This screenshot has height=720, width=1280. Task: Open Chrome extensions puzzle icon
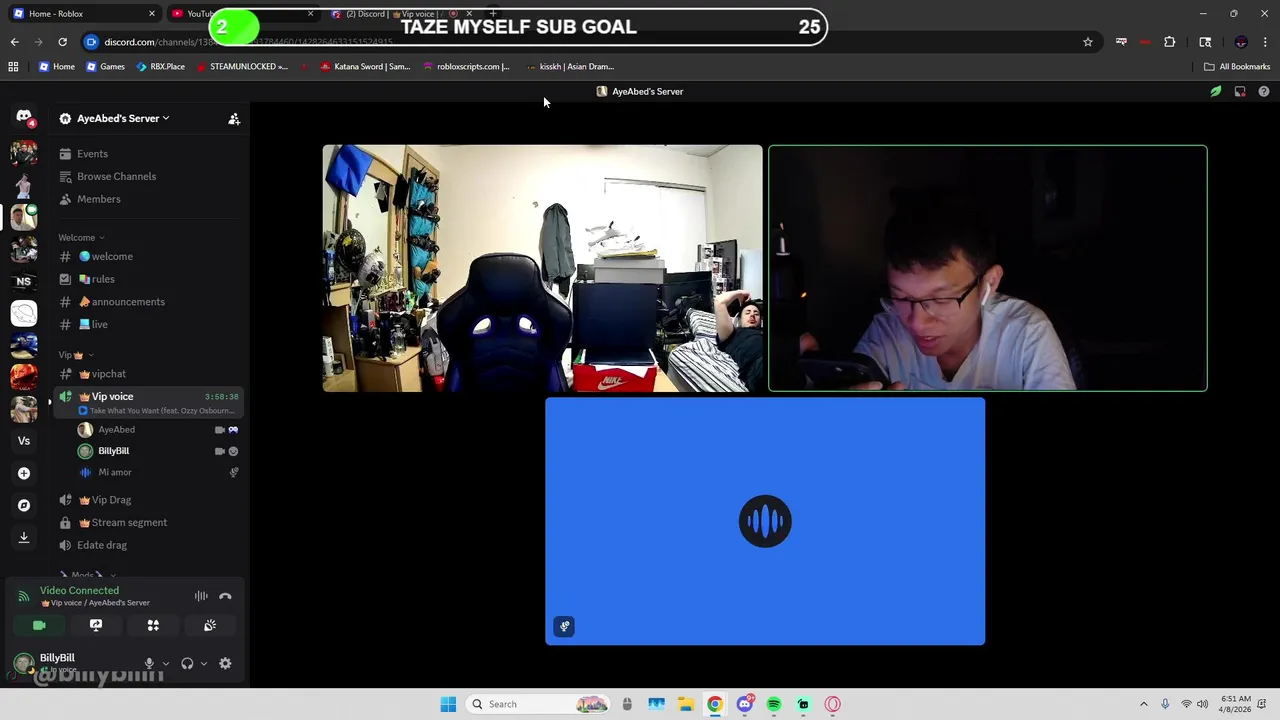click(x=1169, y=42)
